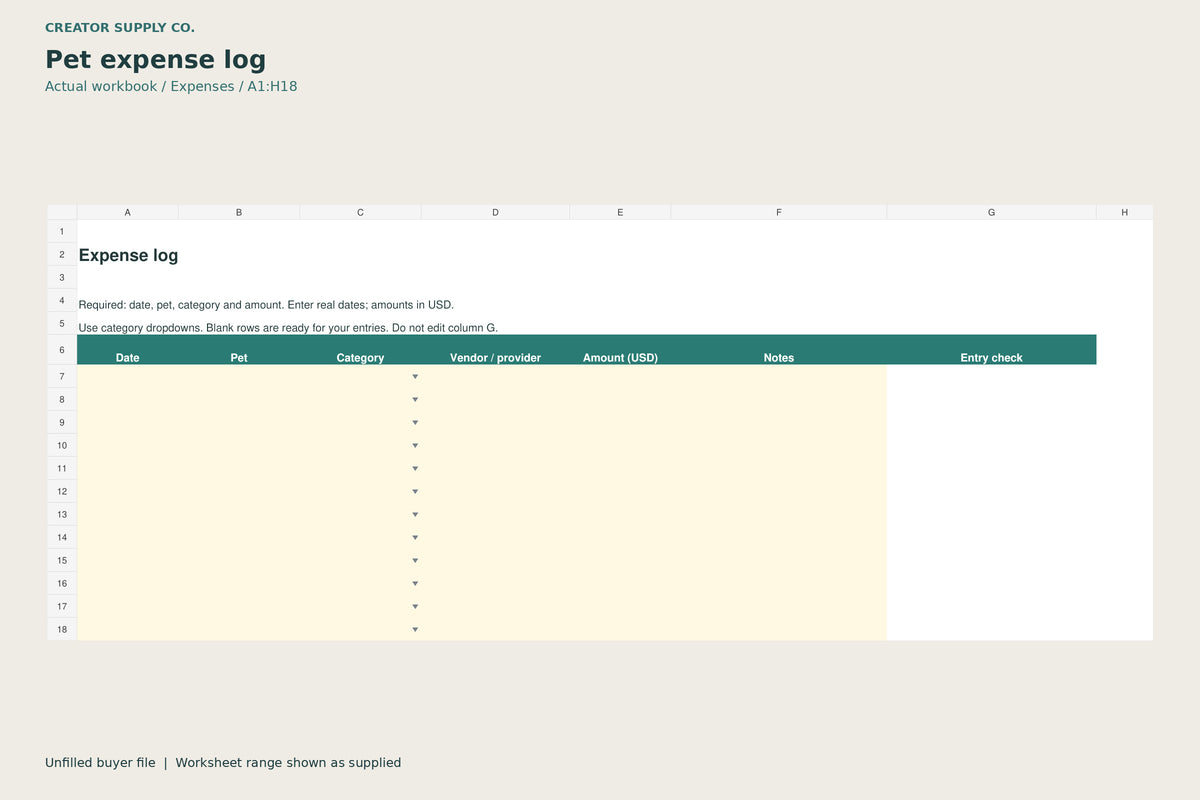Click 'Actual workbook / Expenses / A1:H18' breadcrumb text
The width and height of the screenshot is (1200, 800).
[171, 86]
